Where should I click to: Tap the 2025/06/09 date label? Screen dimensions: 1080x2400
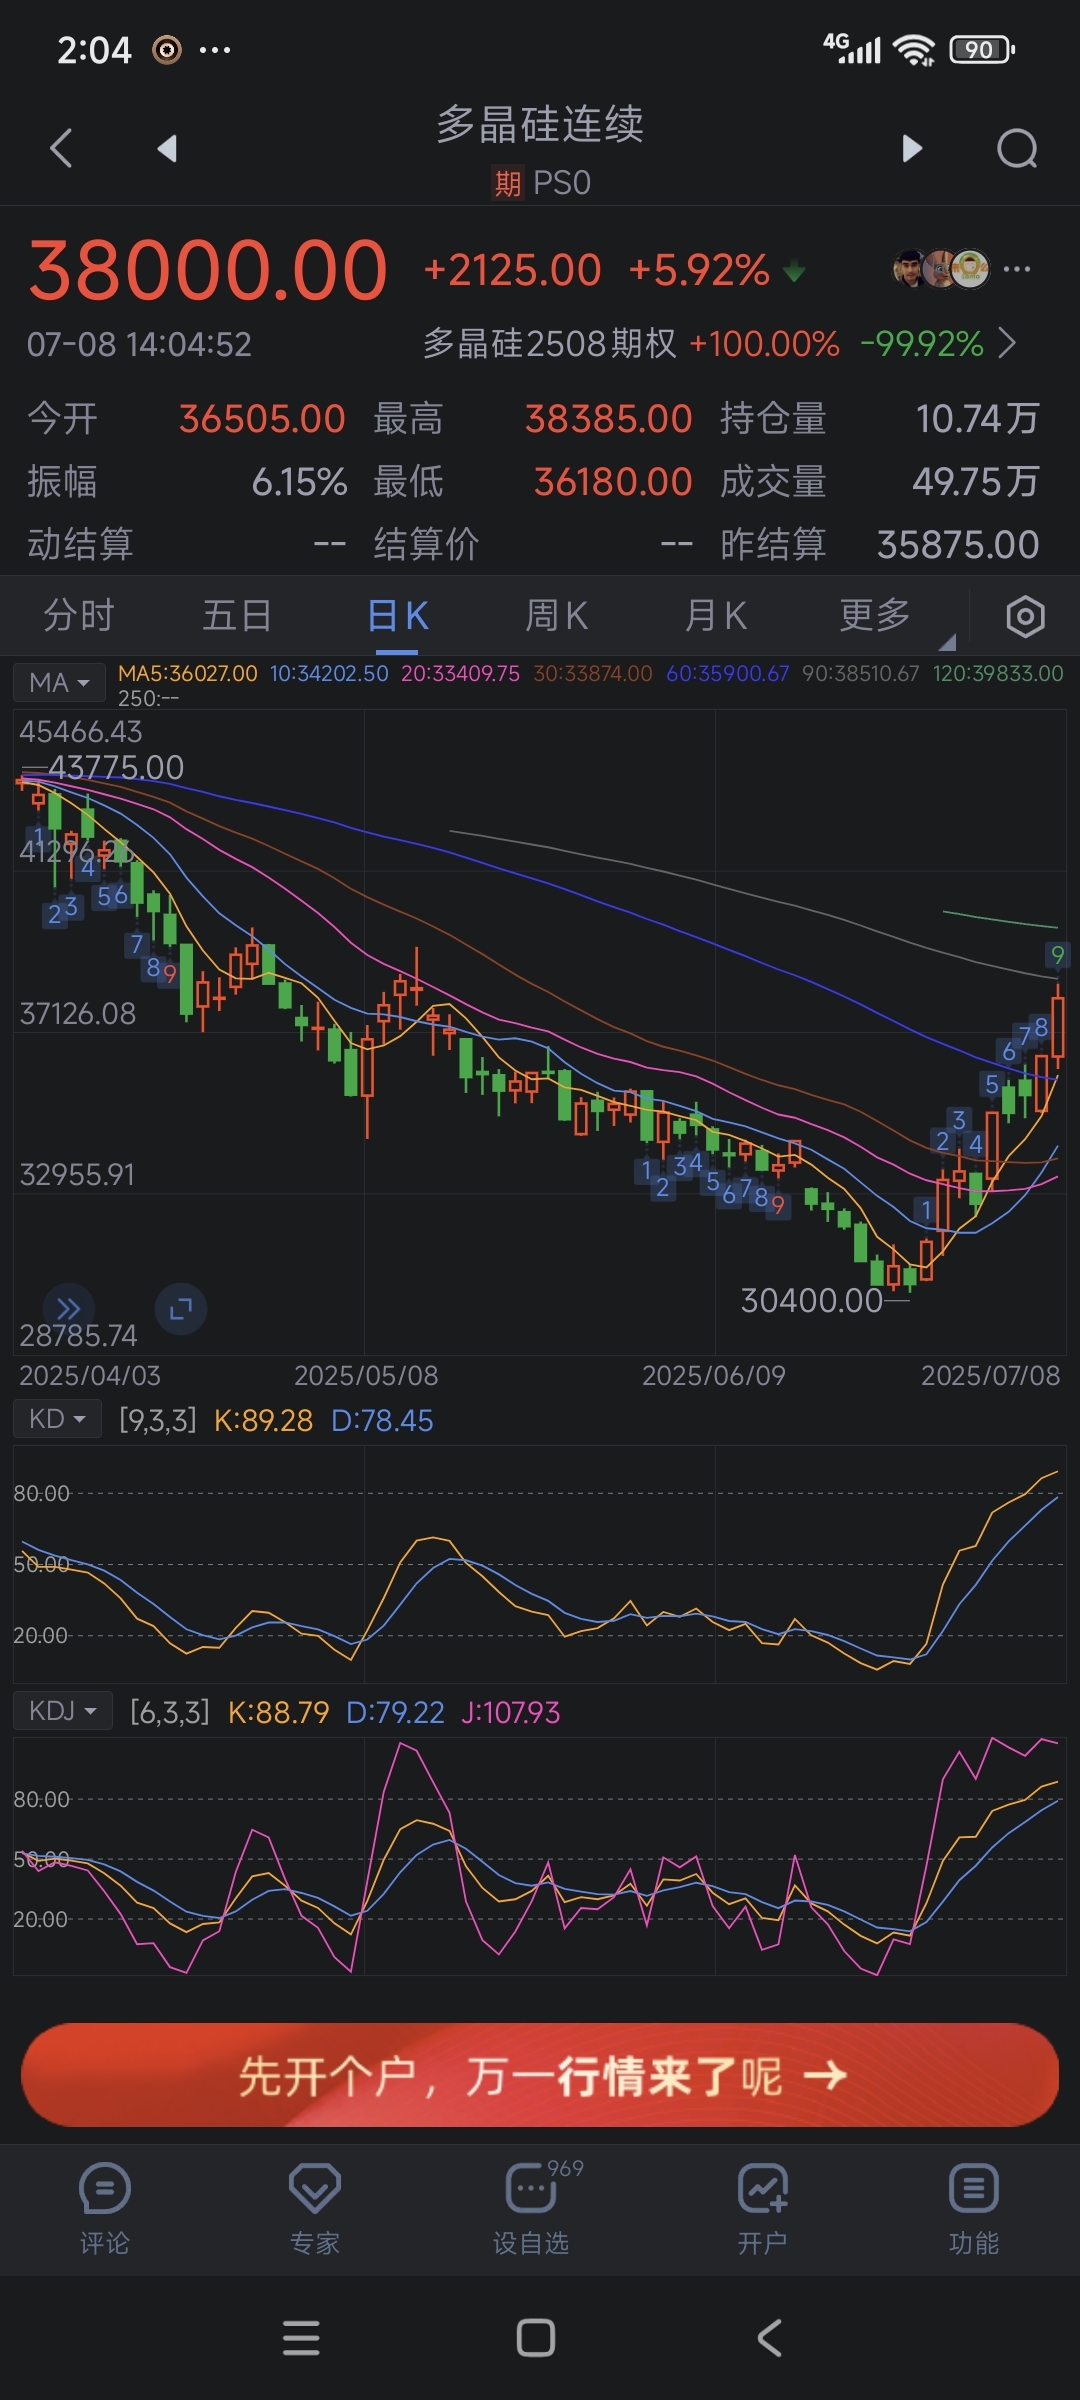pyautogui.click(x=714, y=1376)
